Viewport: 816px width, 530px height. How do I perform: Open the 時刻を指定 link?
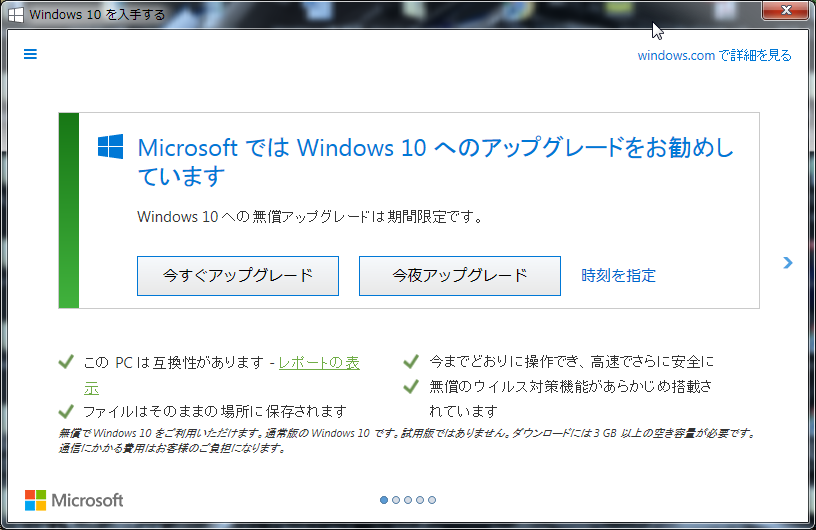pos(618,275)
